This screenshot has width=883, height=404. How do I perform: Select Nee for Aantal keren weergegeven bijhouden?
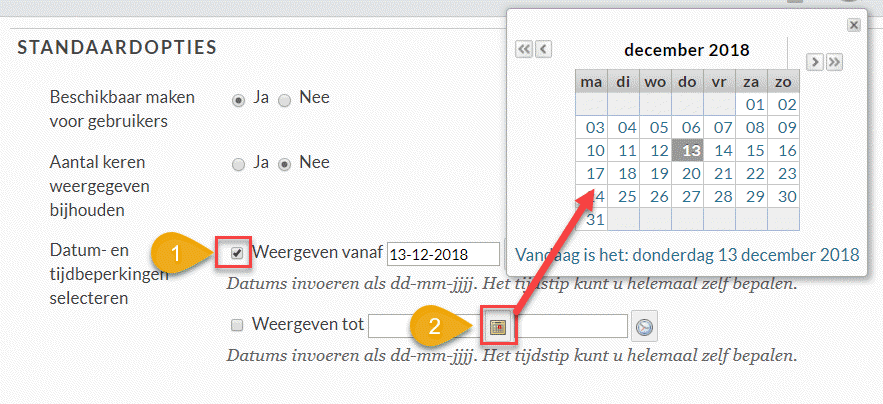tap(285, 165)
